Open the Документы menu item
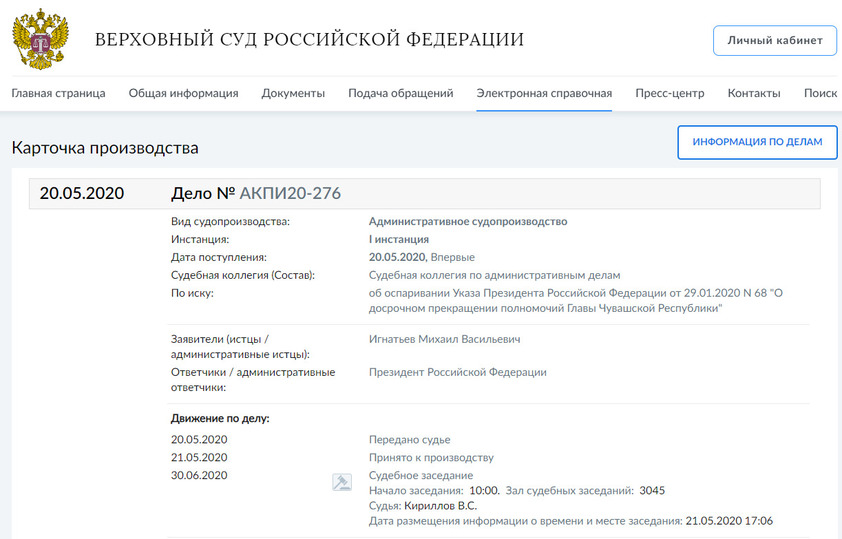This screenshot has width=842, height=539. pos(293,93)
